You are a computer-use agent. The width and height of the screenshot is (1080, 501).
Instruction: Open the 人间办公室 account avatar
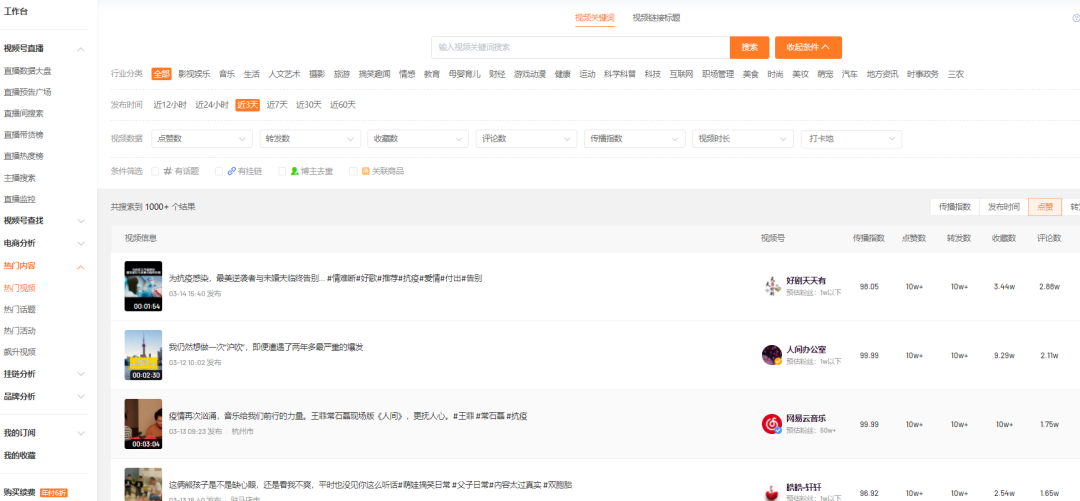click(771, 355)
